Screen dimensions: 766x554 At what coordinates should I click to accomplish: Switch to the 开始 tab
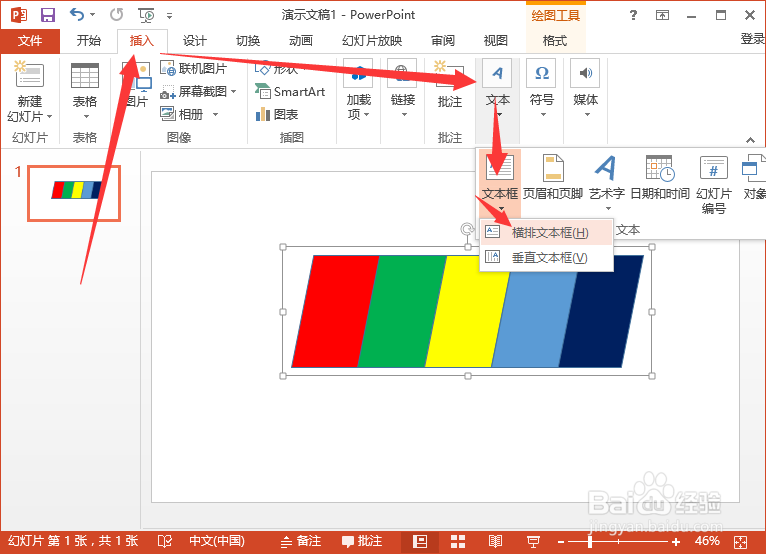coord(88,41)
